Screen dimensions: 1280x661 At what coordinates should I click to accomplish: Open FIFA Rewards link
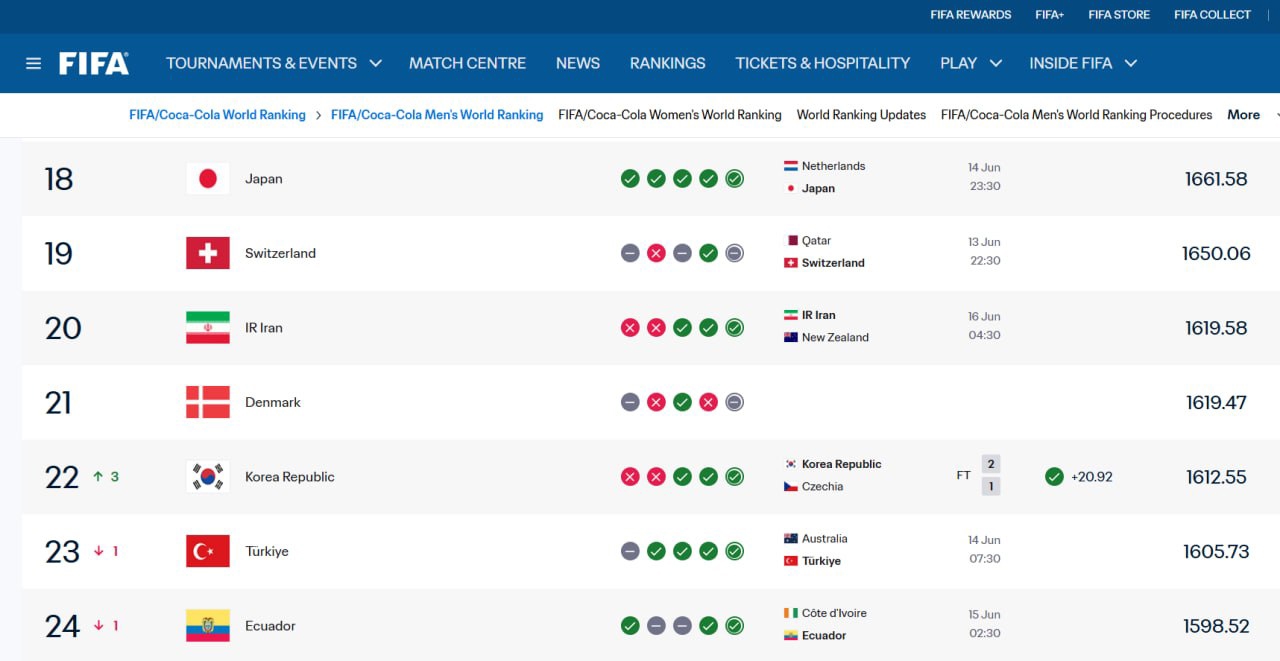coord(970,15)
